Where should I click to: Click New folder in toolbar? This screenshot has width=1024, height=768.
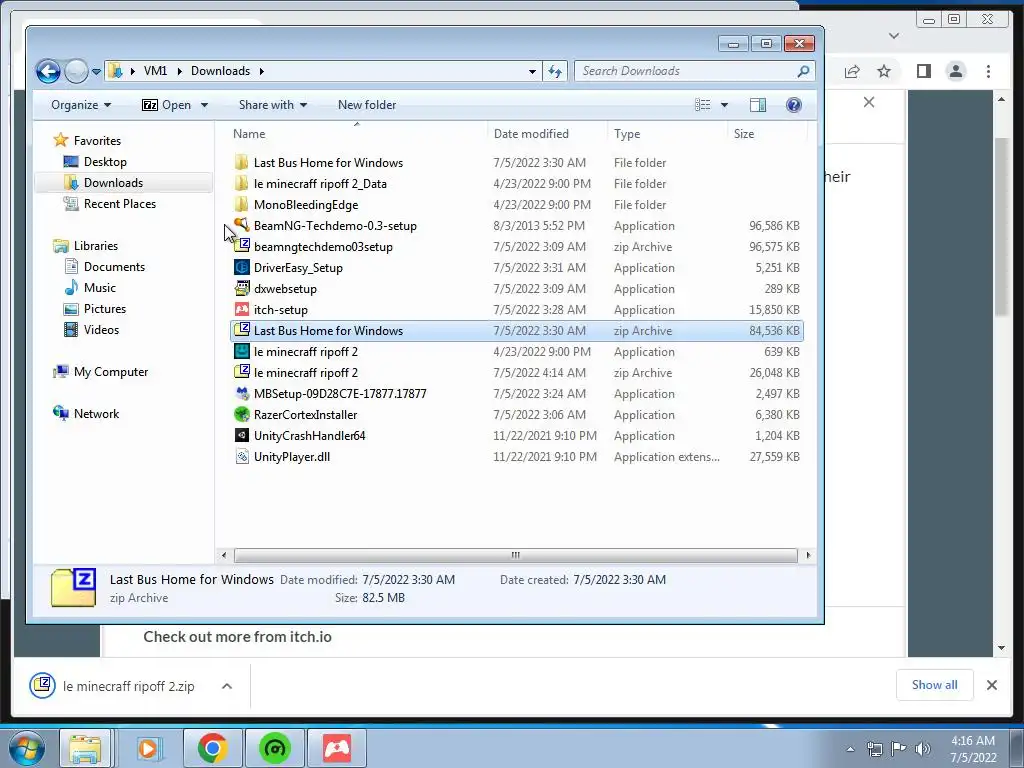click(366, 105)
